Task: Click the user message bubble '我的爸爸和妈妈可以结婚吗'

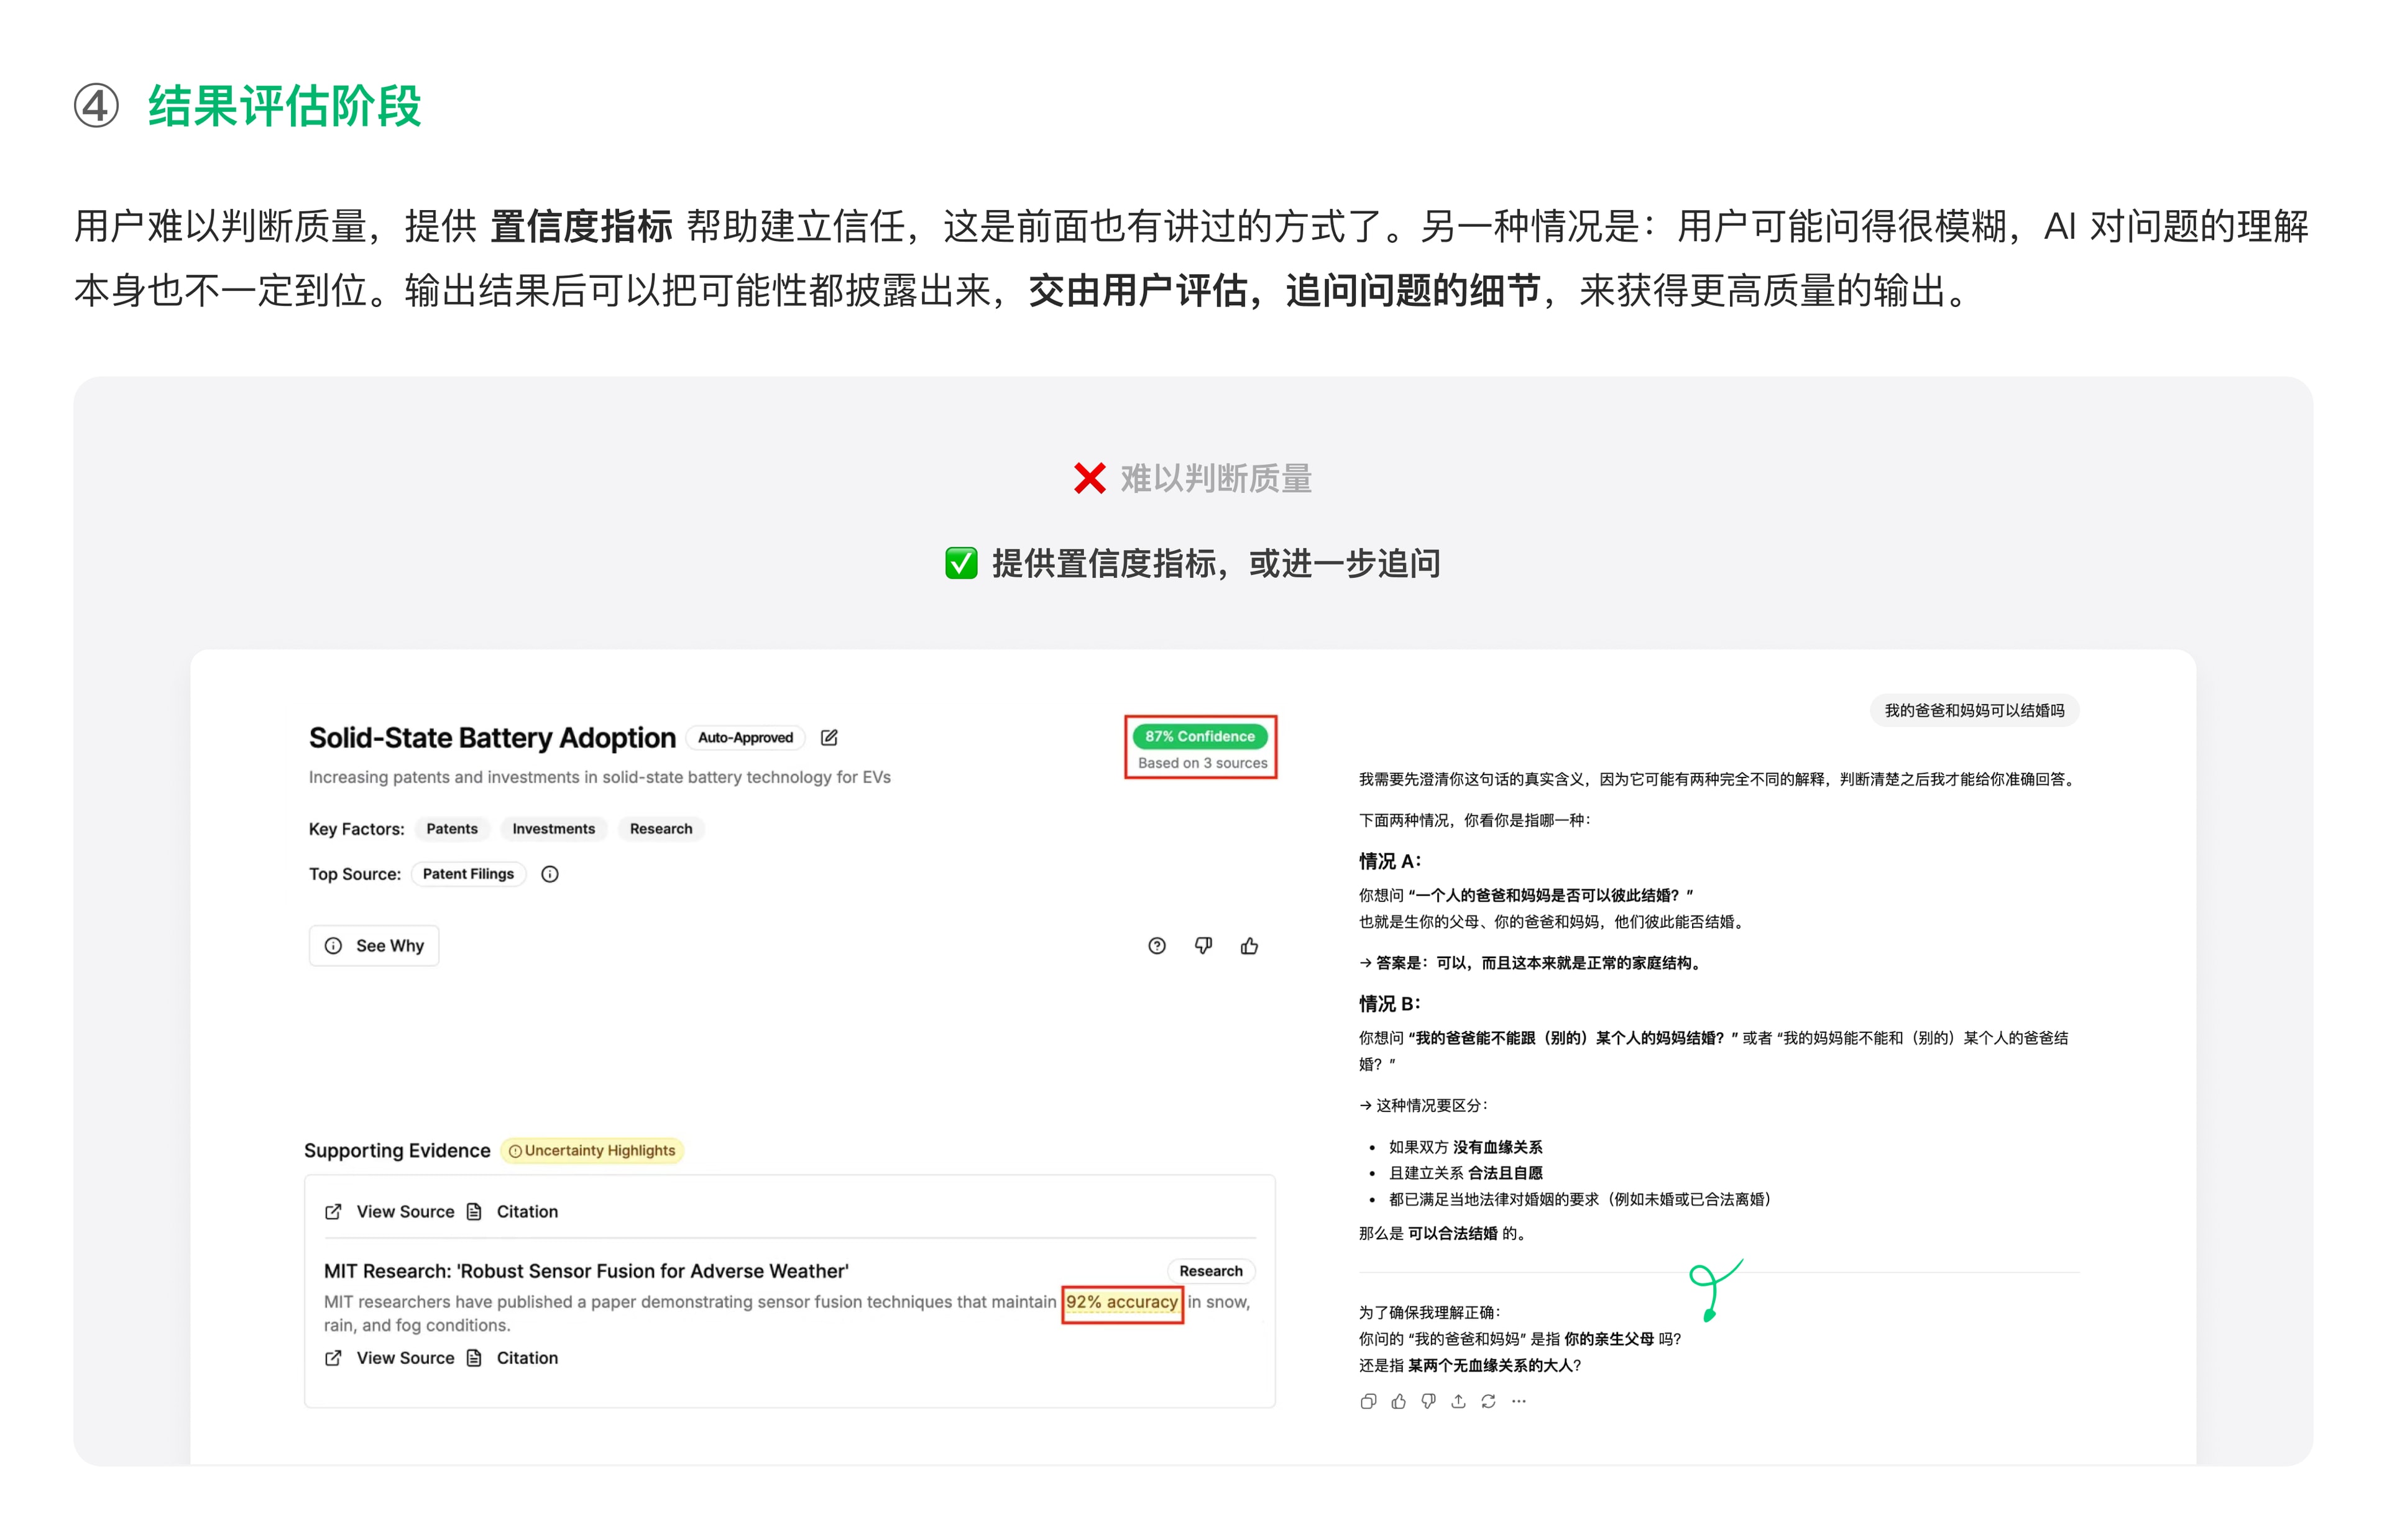Action: 1973,711
